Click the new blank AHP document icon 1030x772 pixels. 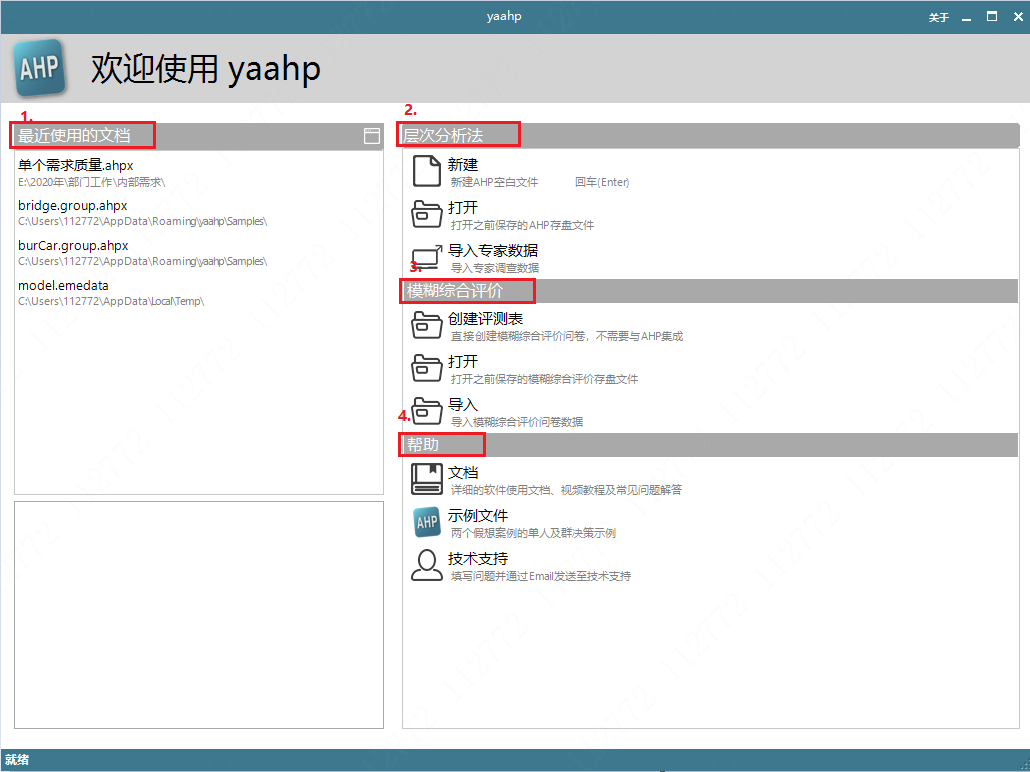pyautogui.click(x=426, y=170)
